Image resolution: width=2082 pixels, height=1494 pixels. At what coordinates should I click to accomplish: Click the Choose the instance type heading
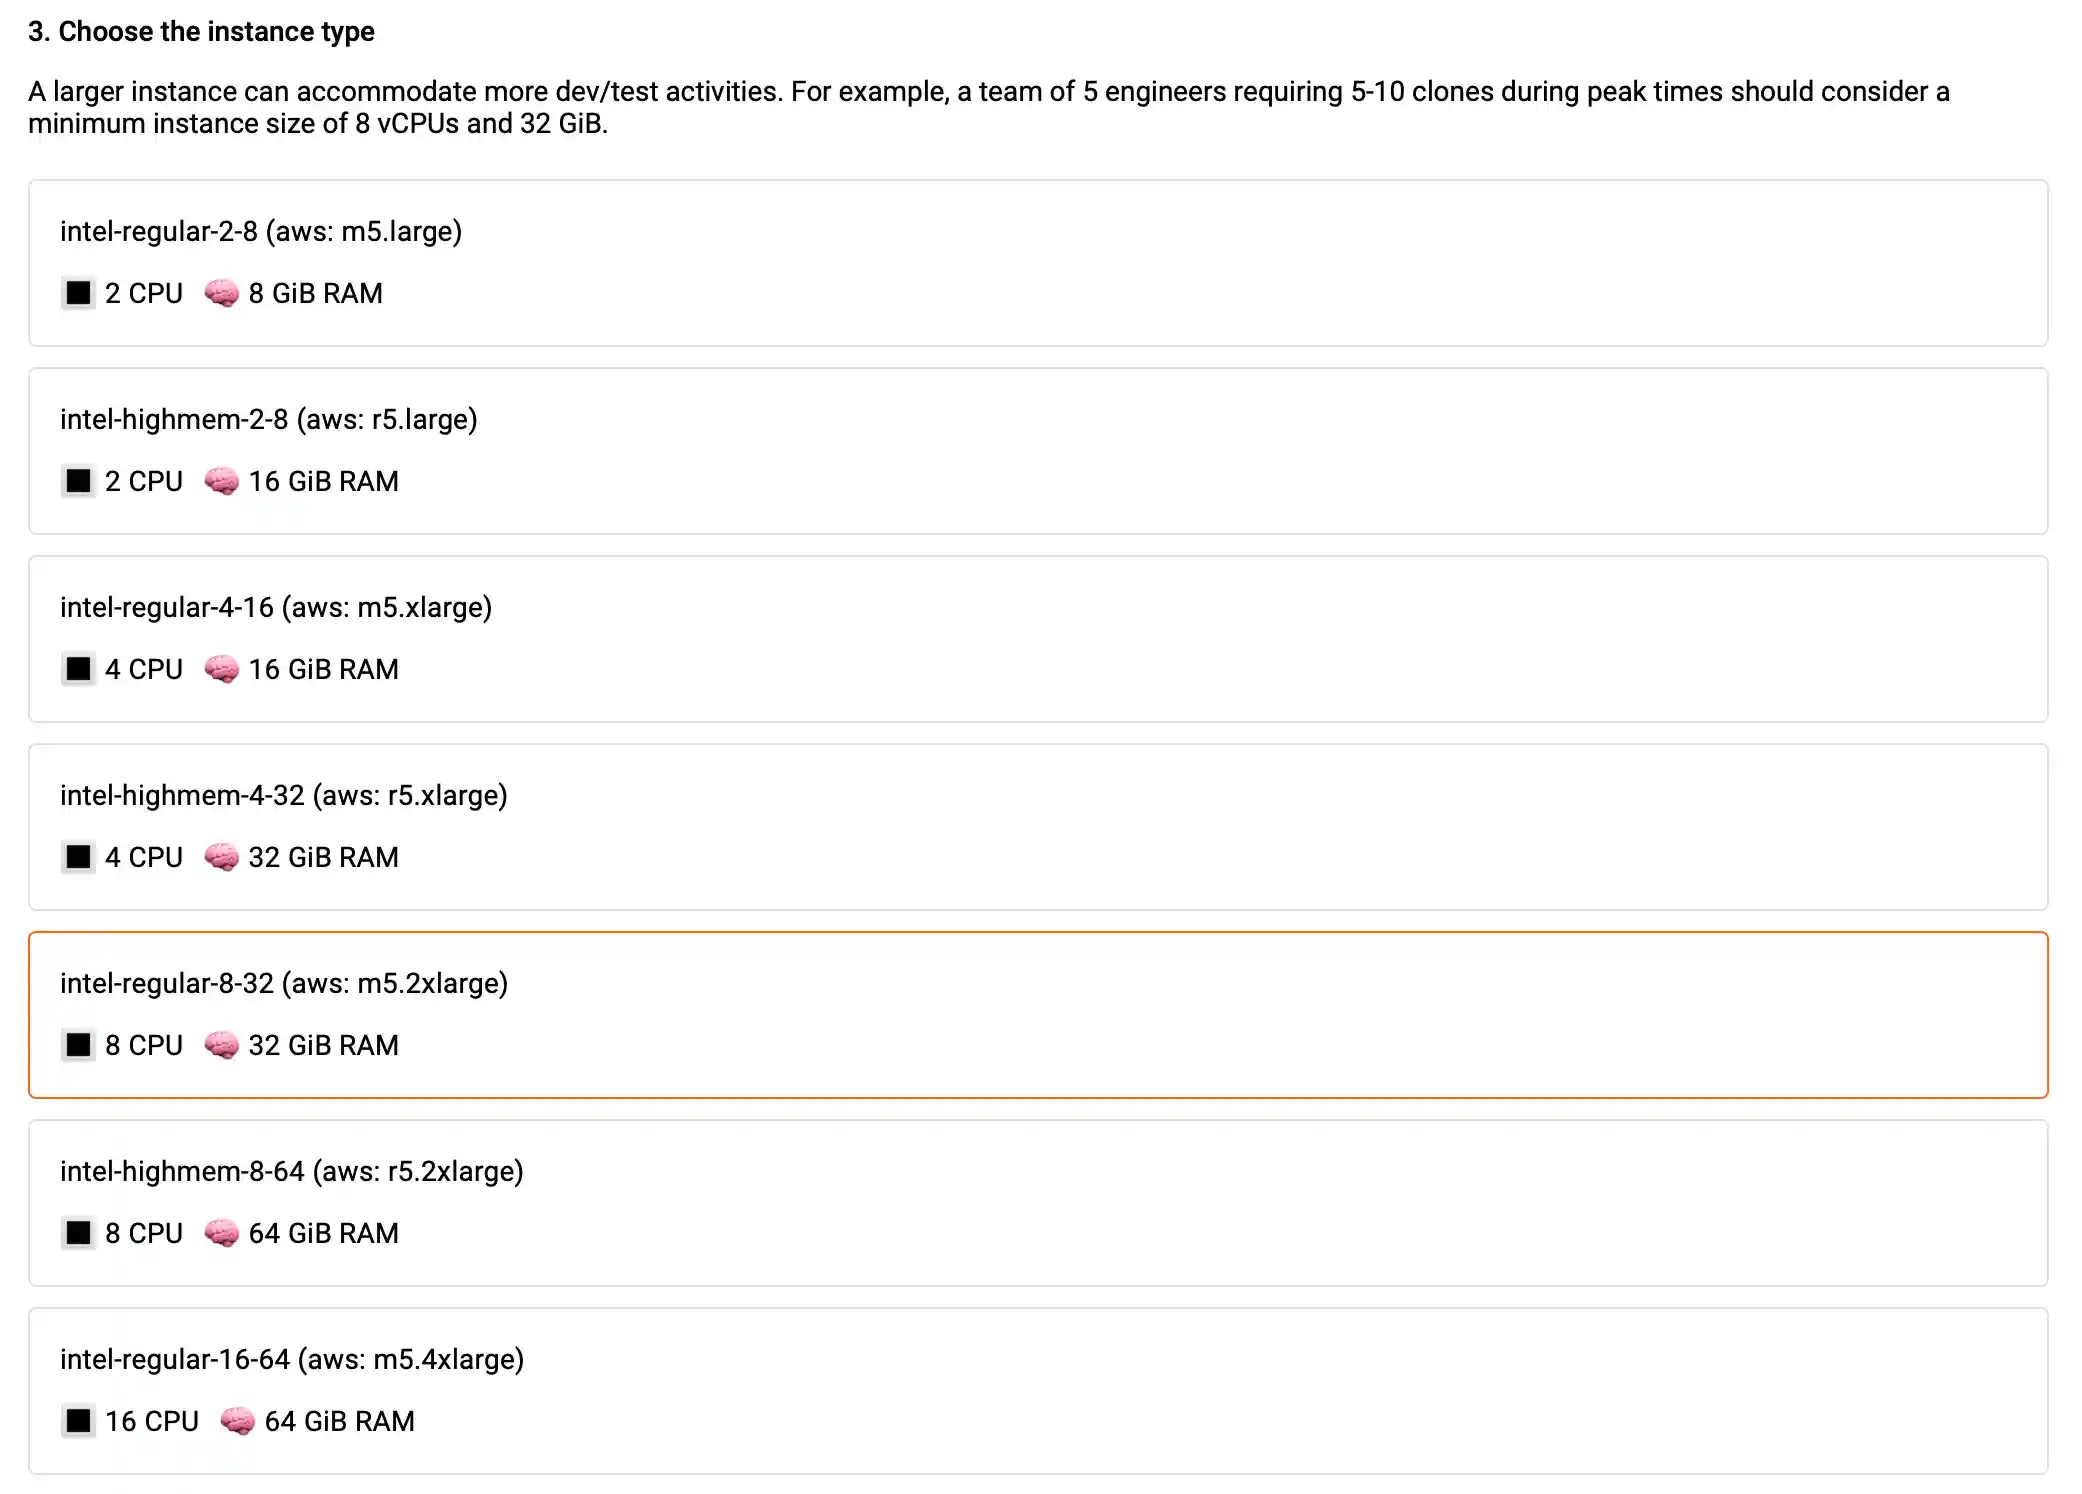(202, 31)
